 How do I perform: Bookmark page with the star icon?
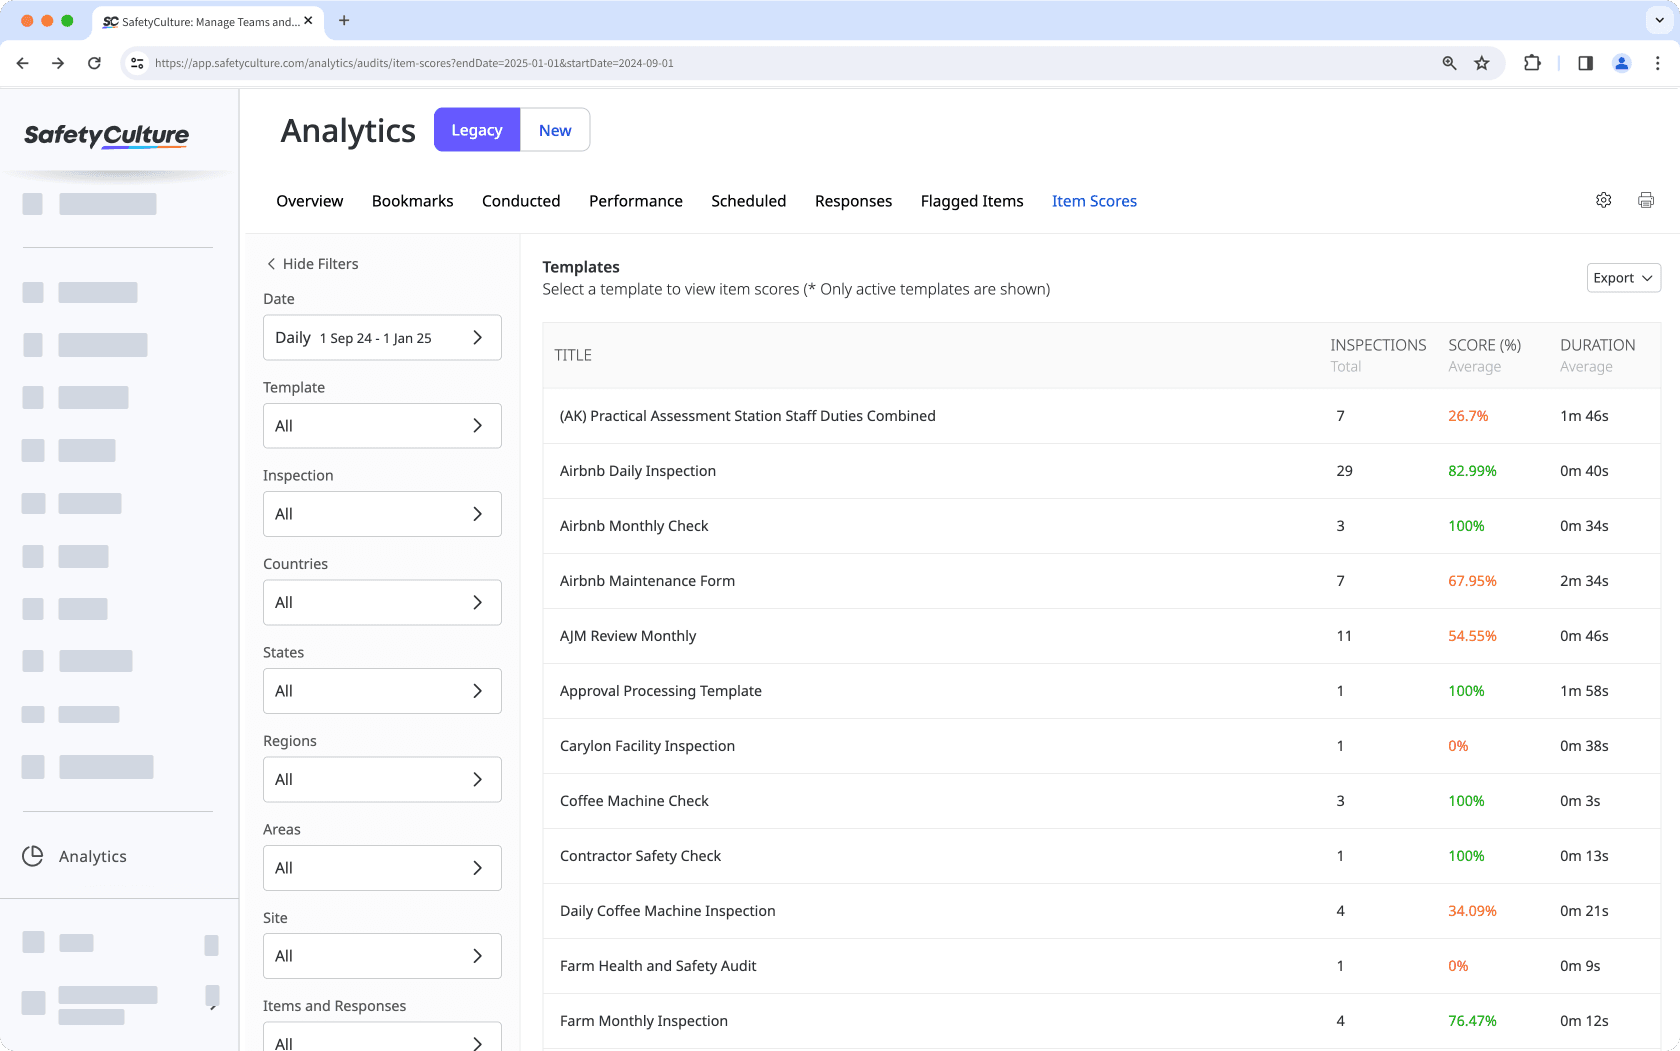coord(1481,63)
